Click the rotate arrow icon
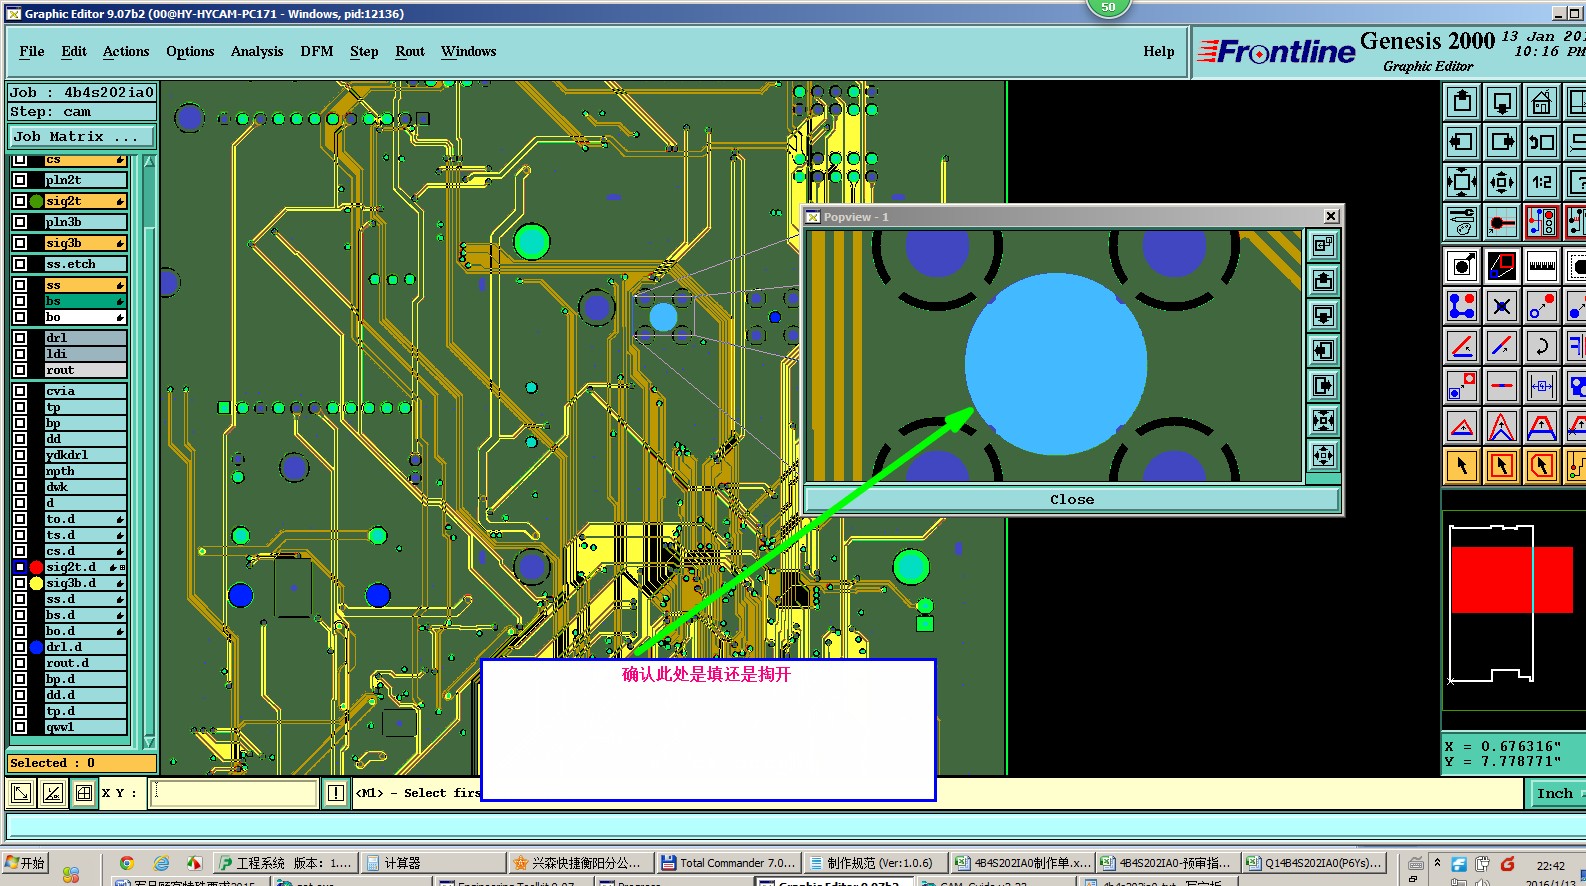Viewport: 1586px width, 886px height. pyautogui.click(x=1542, y=346)
